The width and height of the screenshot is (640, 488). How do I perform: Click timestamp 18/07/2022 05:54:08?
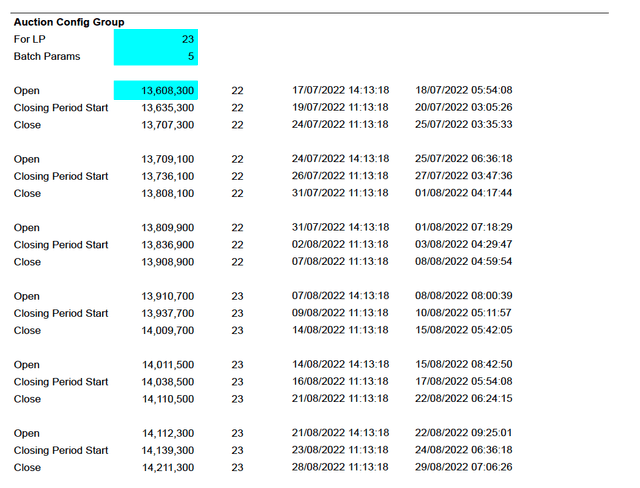pos(464,90)
